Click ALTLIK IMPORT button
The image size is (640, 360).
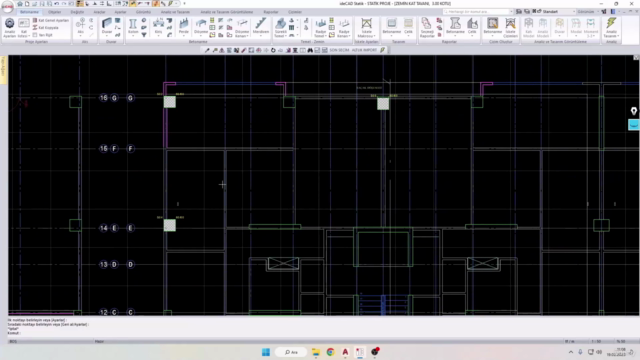pyautogui.click(x=364, y=50)
